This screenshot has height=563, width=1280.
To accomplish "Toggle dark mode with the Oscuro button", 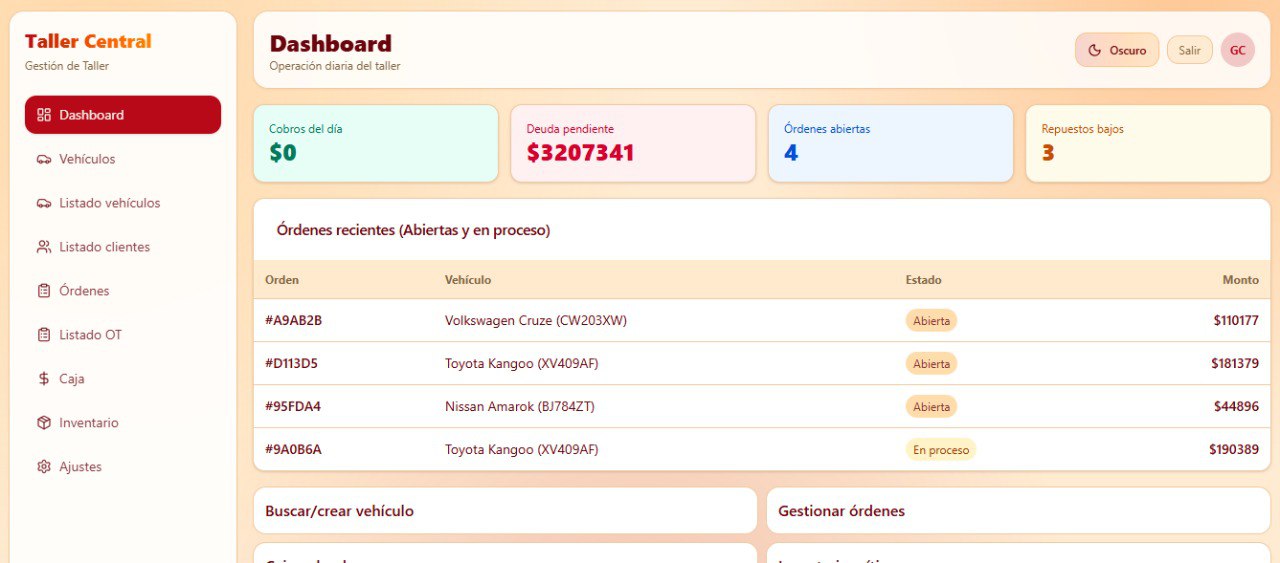I will click(x=1116, y=50).
